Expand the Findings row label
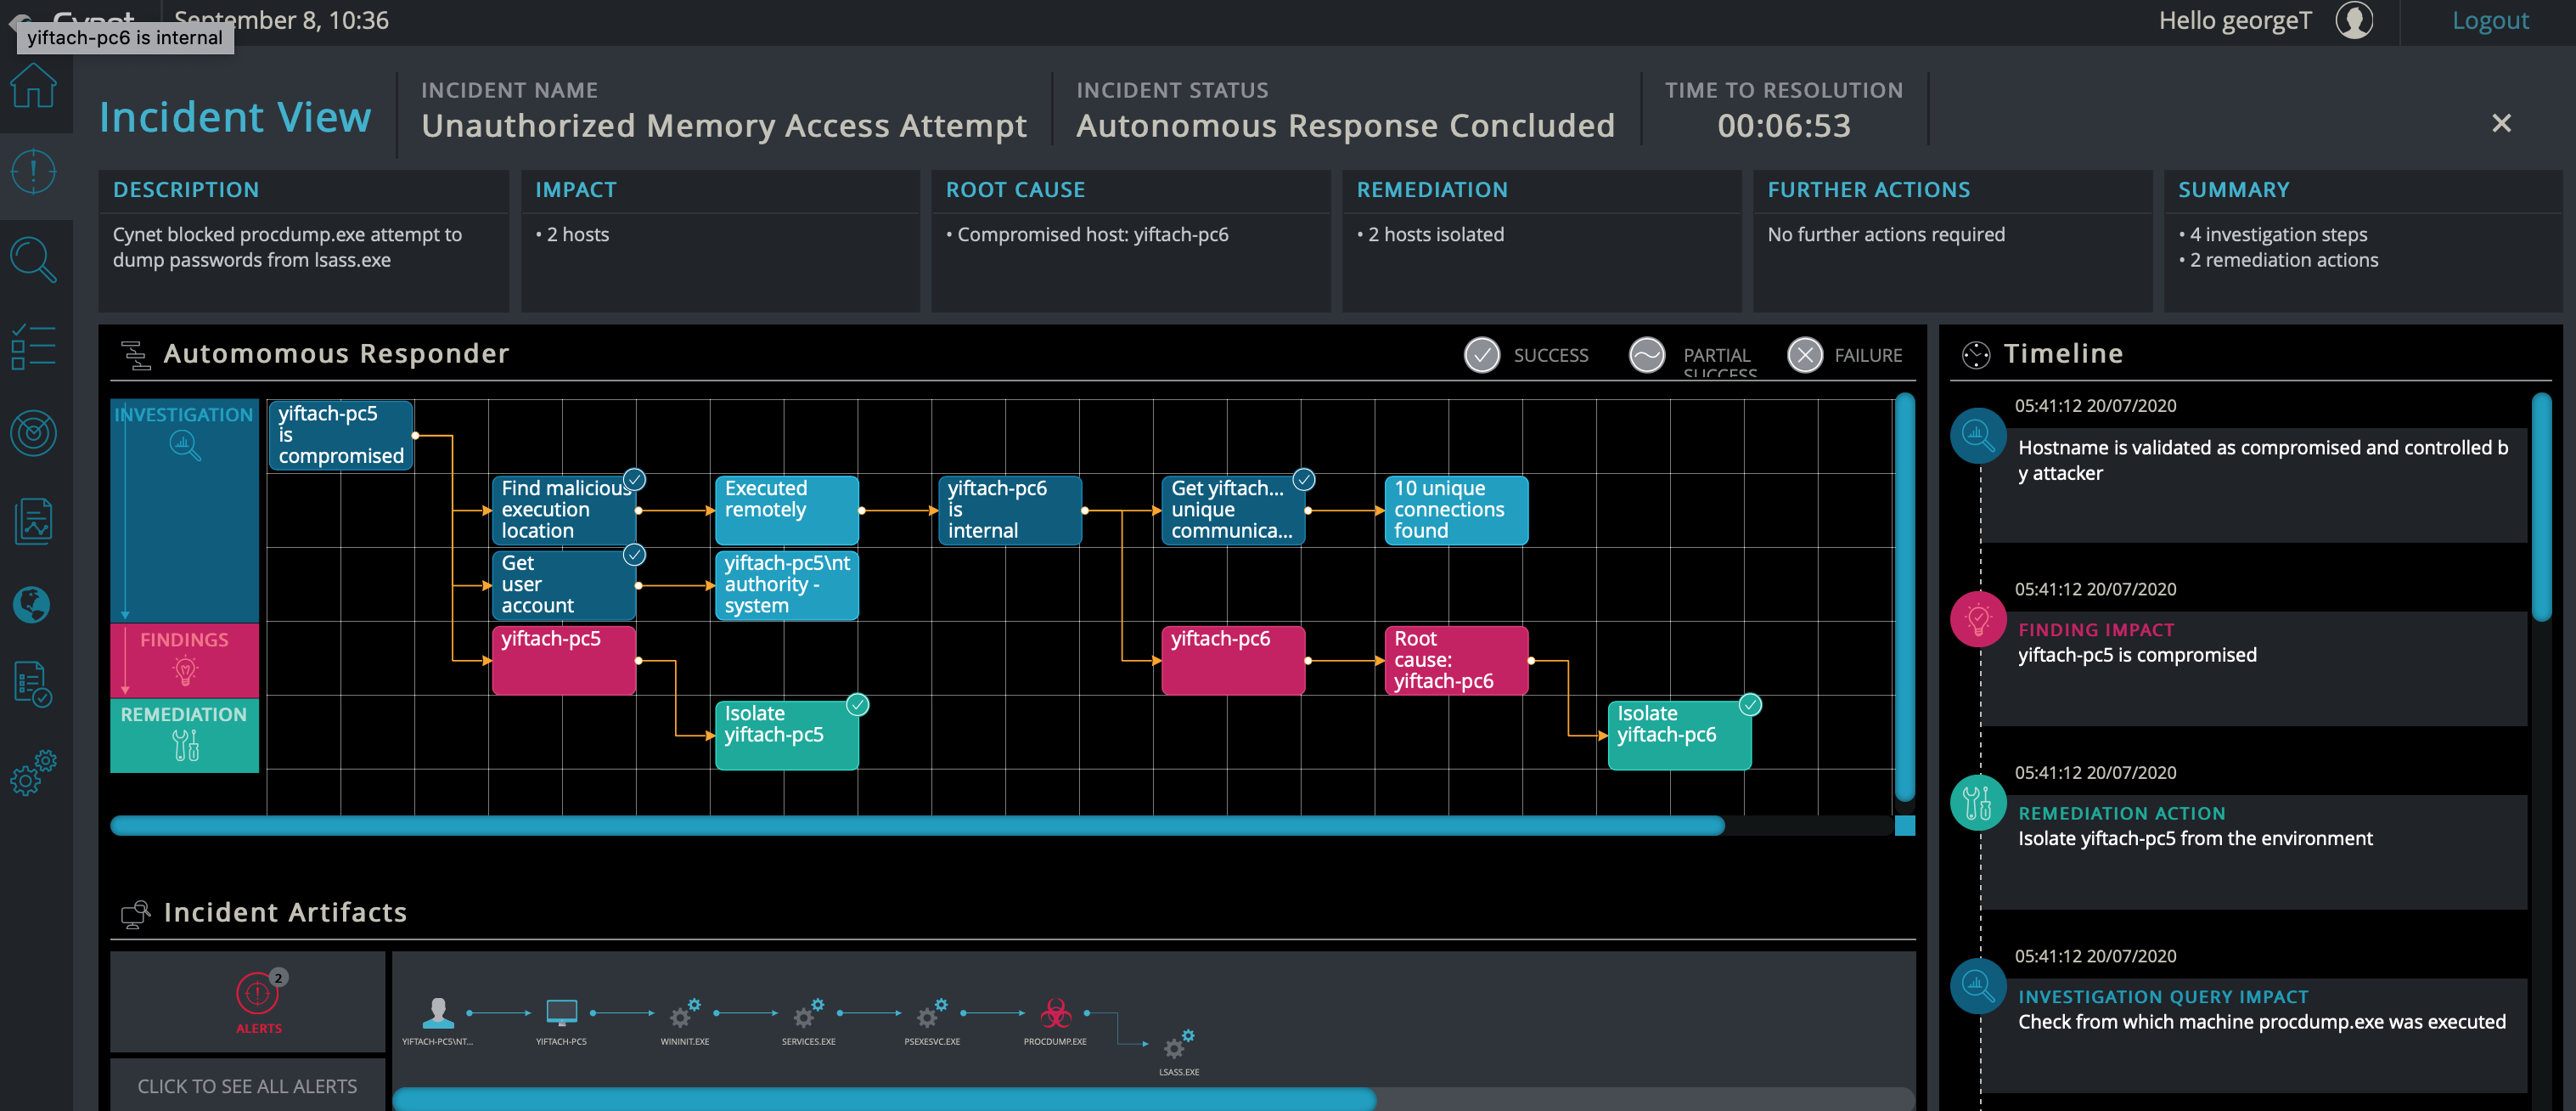The width and height of the screenshot is (2576, 1111). pyautogui.click(x=184, y=656)
